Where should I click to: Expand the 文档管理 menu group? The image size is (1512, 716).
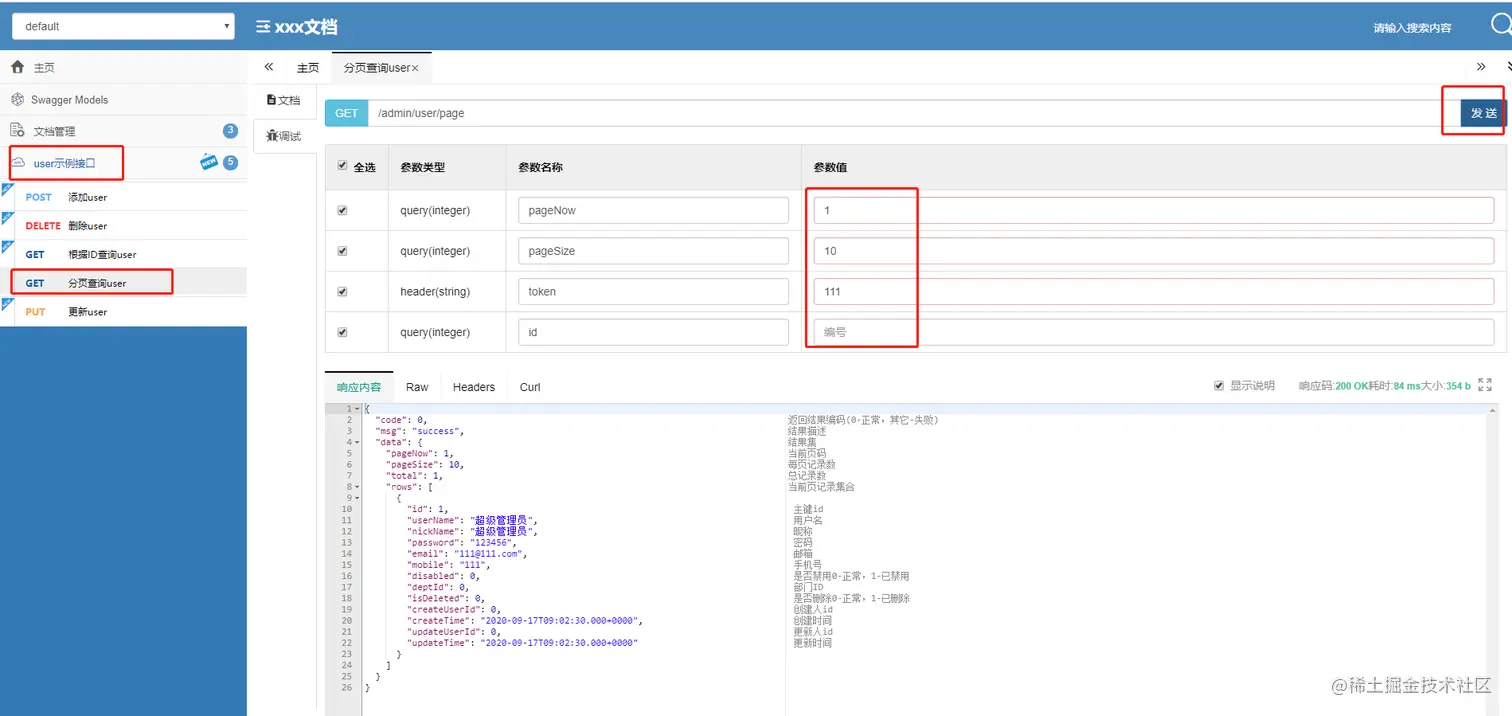click(123, 131)
